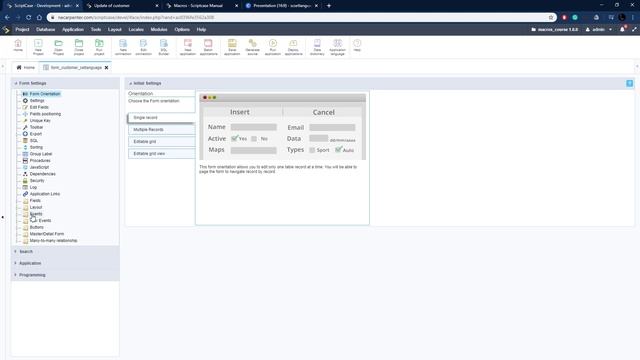Image resolution: width=640 pixels, height=360 pixels.
Task: Open the Database menu
Action: click(45, 29)
